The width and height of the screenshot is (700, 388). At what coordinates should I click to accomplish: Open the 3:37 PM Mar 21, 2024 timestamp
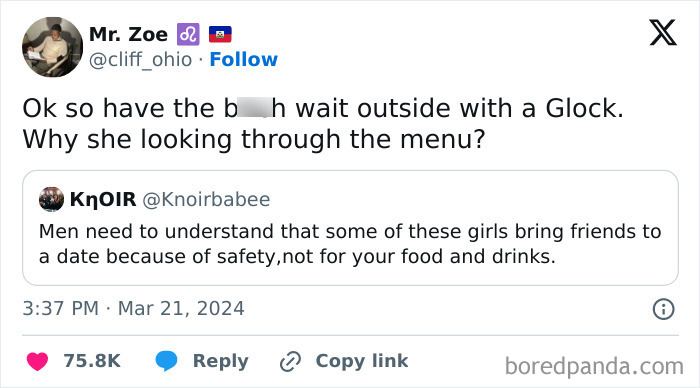click(x=133, y=309)
